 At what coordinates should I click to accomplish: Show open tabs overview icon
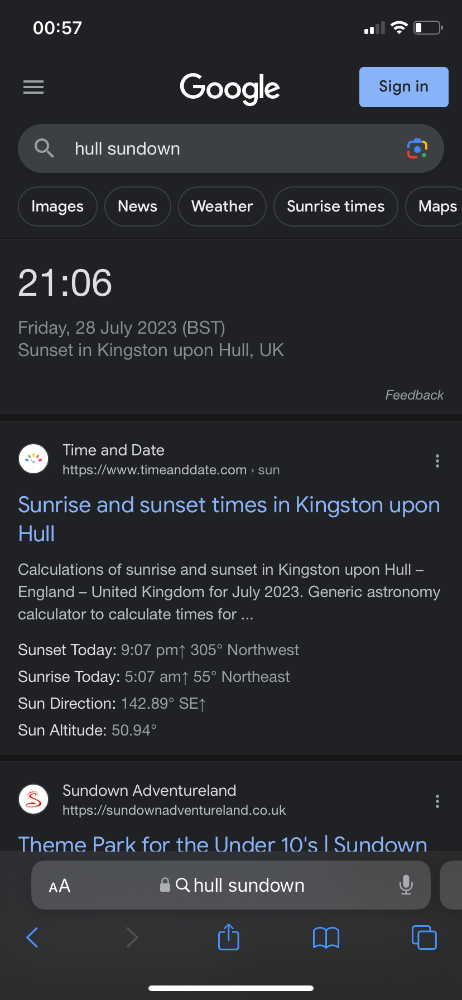[424, 938]
